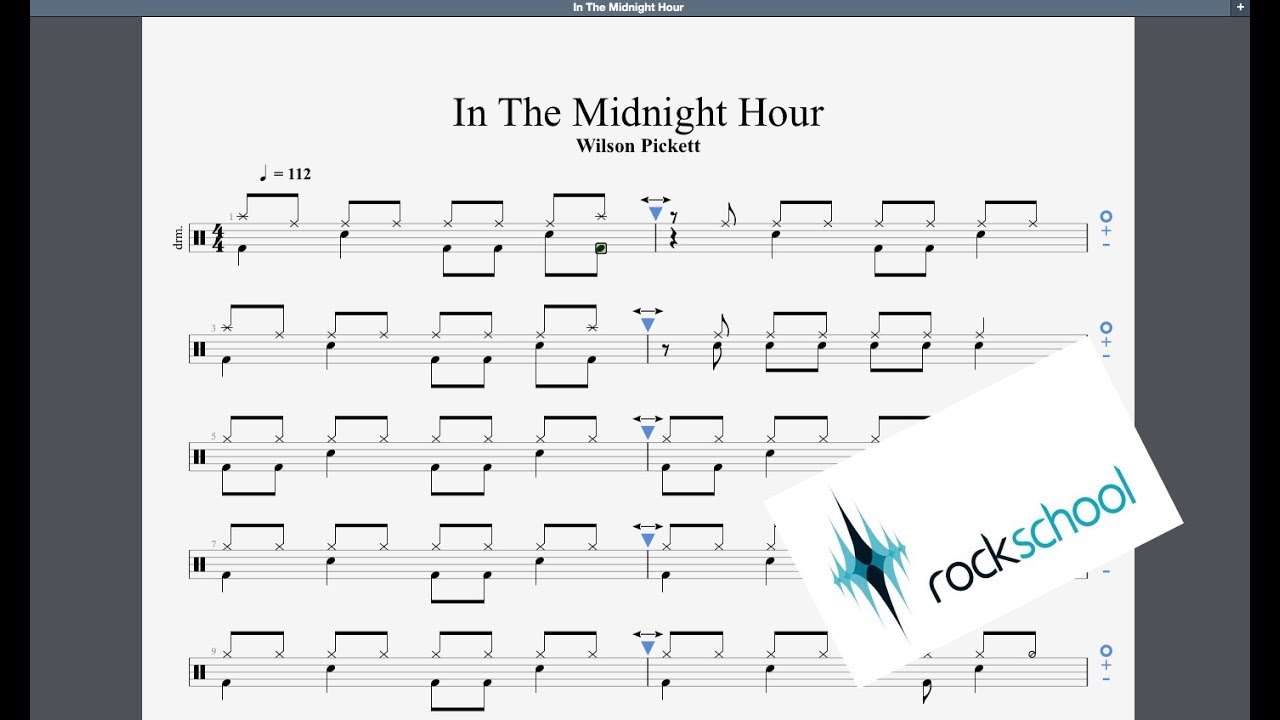Select the 'In The Midnight Hour' document tab
Image resolution: width=1280 pixels, height=720 pixels.
coord(628,7)
